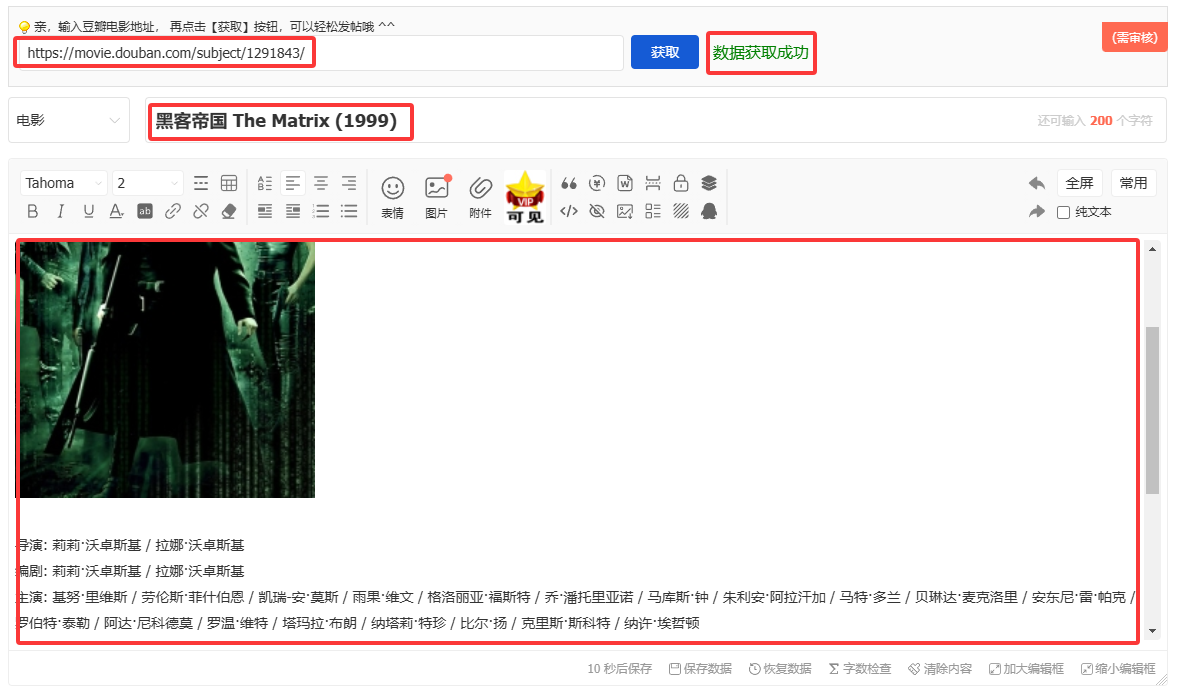Screen dimensions: 1177x693
Task: Float content left
Action: (x=265, y=212)
